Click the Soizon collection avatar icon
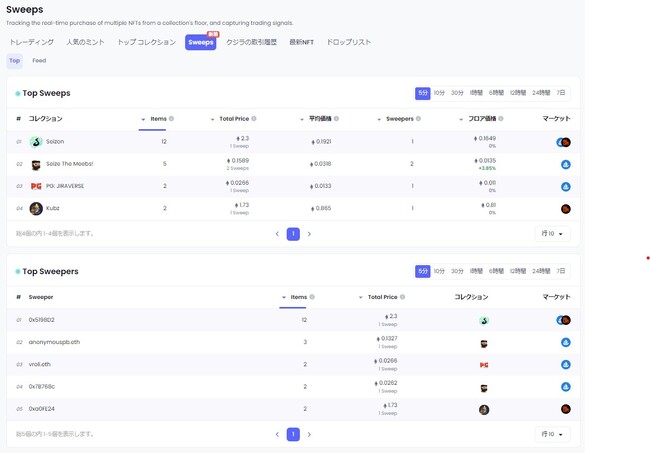Image resolution: width=650 pixels, height=453 pixels. (36, 142)
